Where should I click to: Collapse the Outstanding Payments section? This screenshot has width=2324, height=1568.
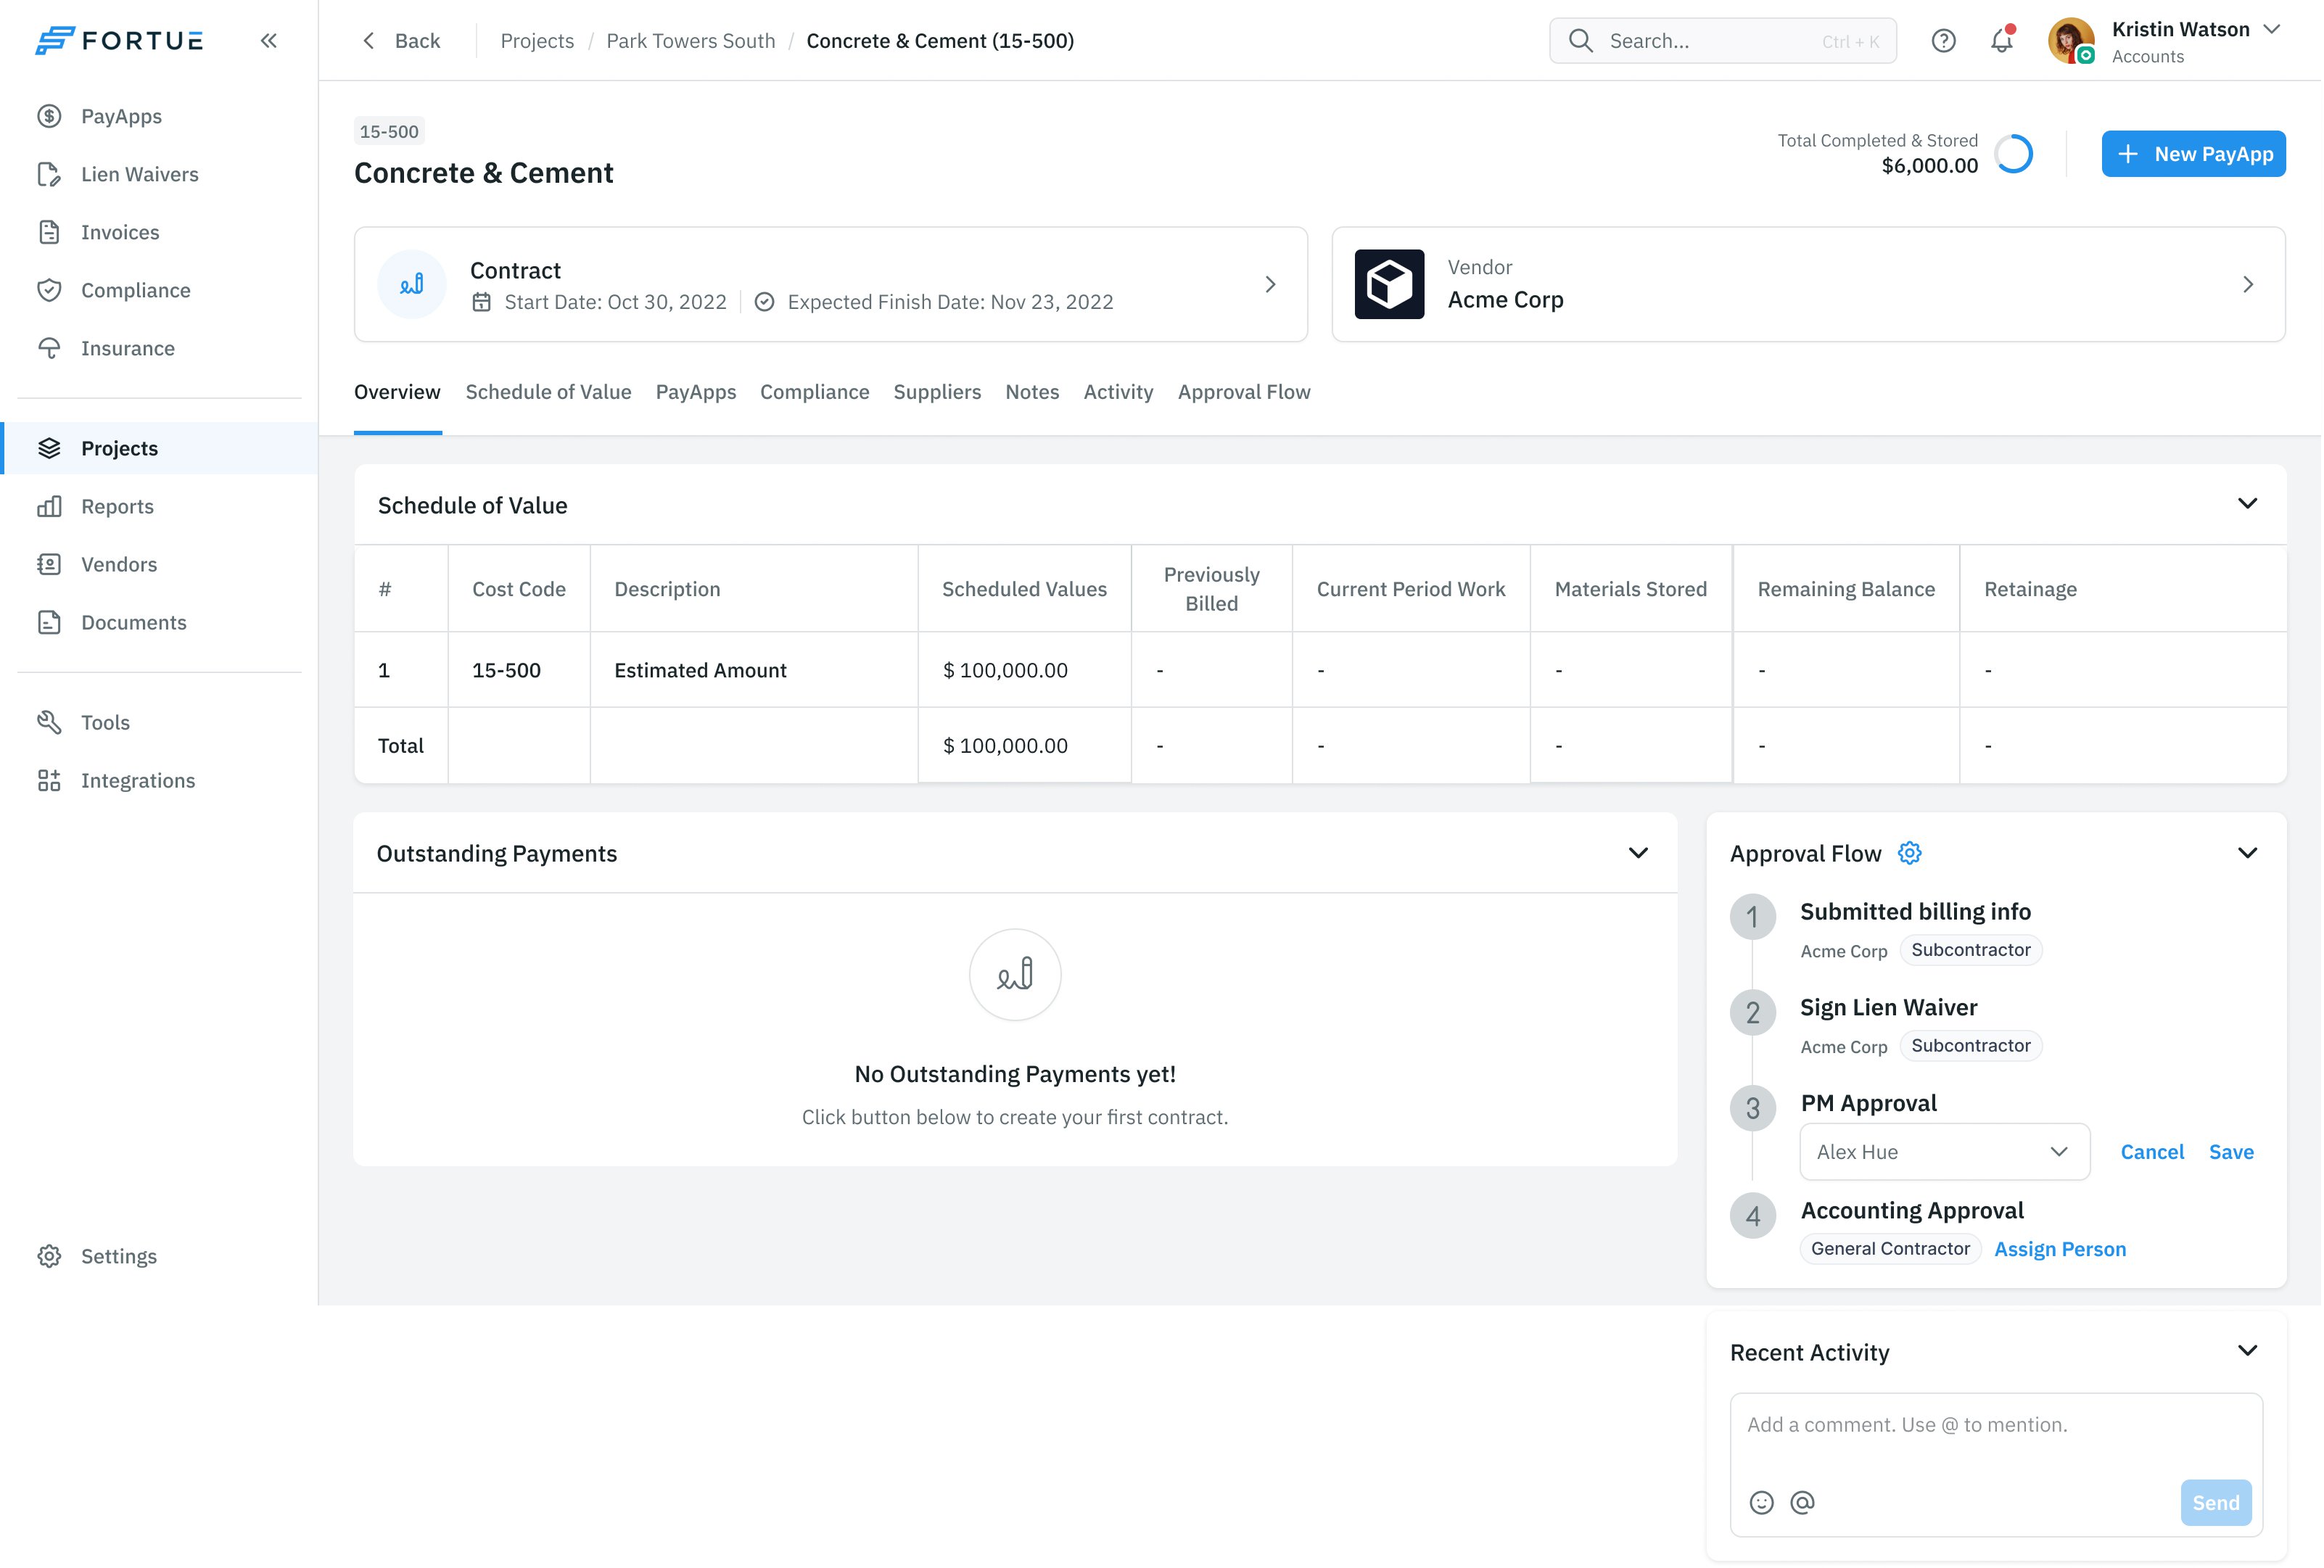tap(1638, 853)
